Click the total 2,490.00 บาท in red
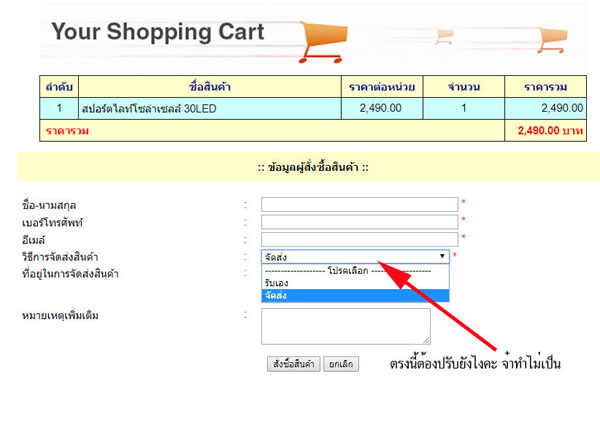This screenshot has height=422, width=600. click(550, 130)
